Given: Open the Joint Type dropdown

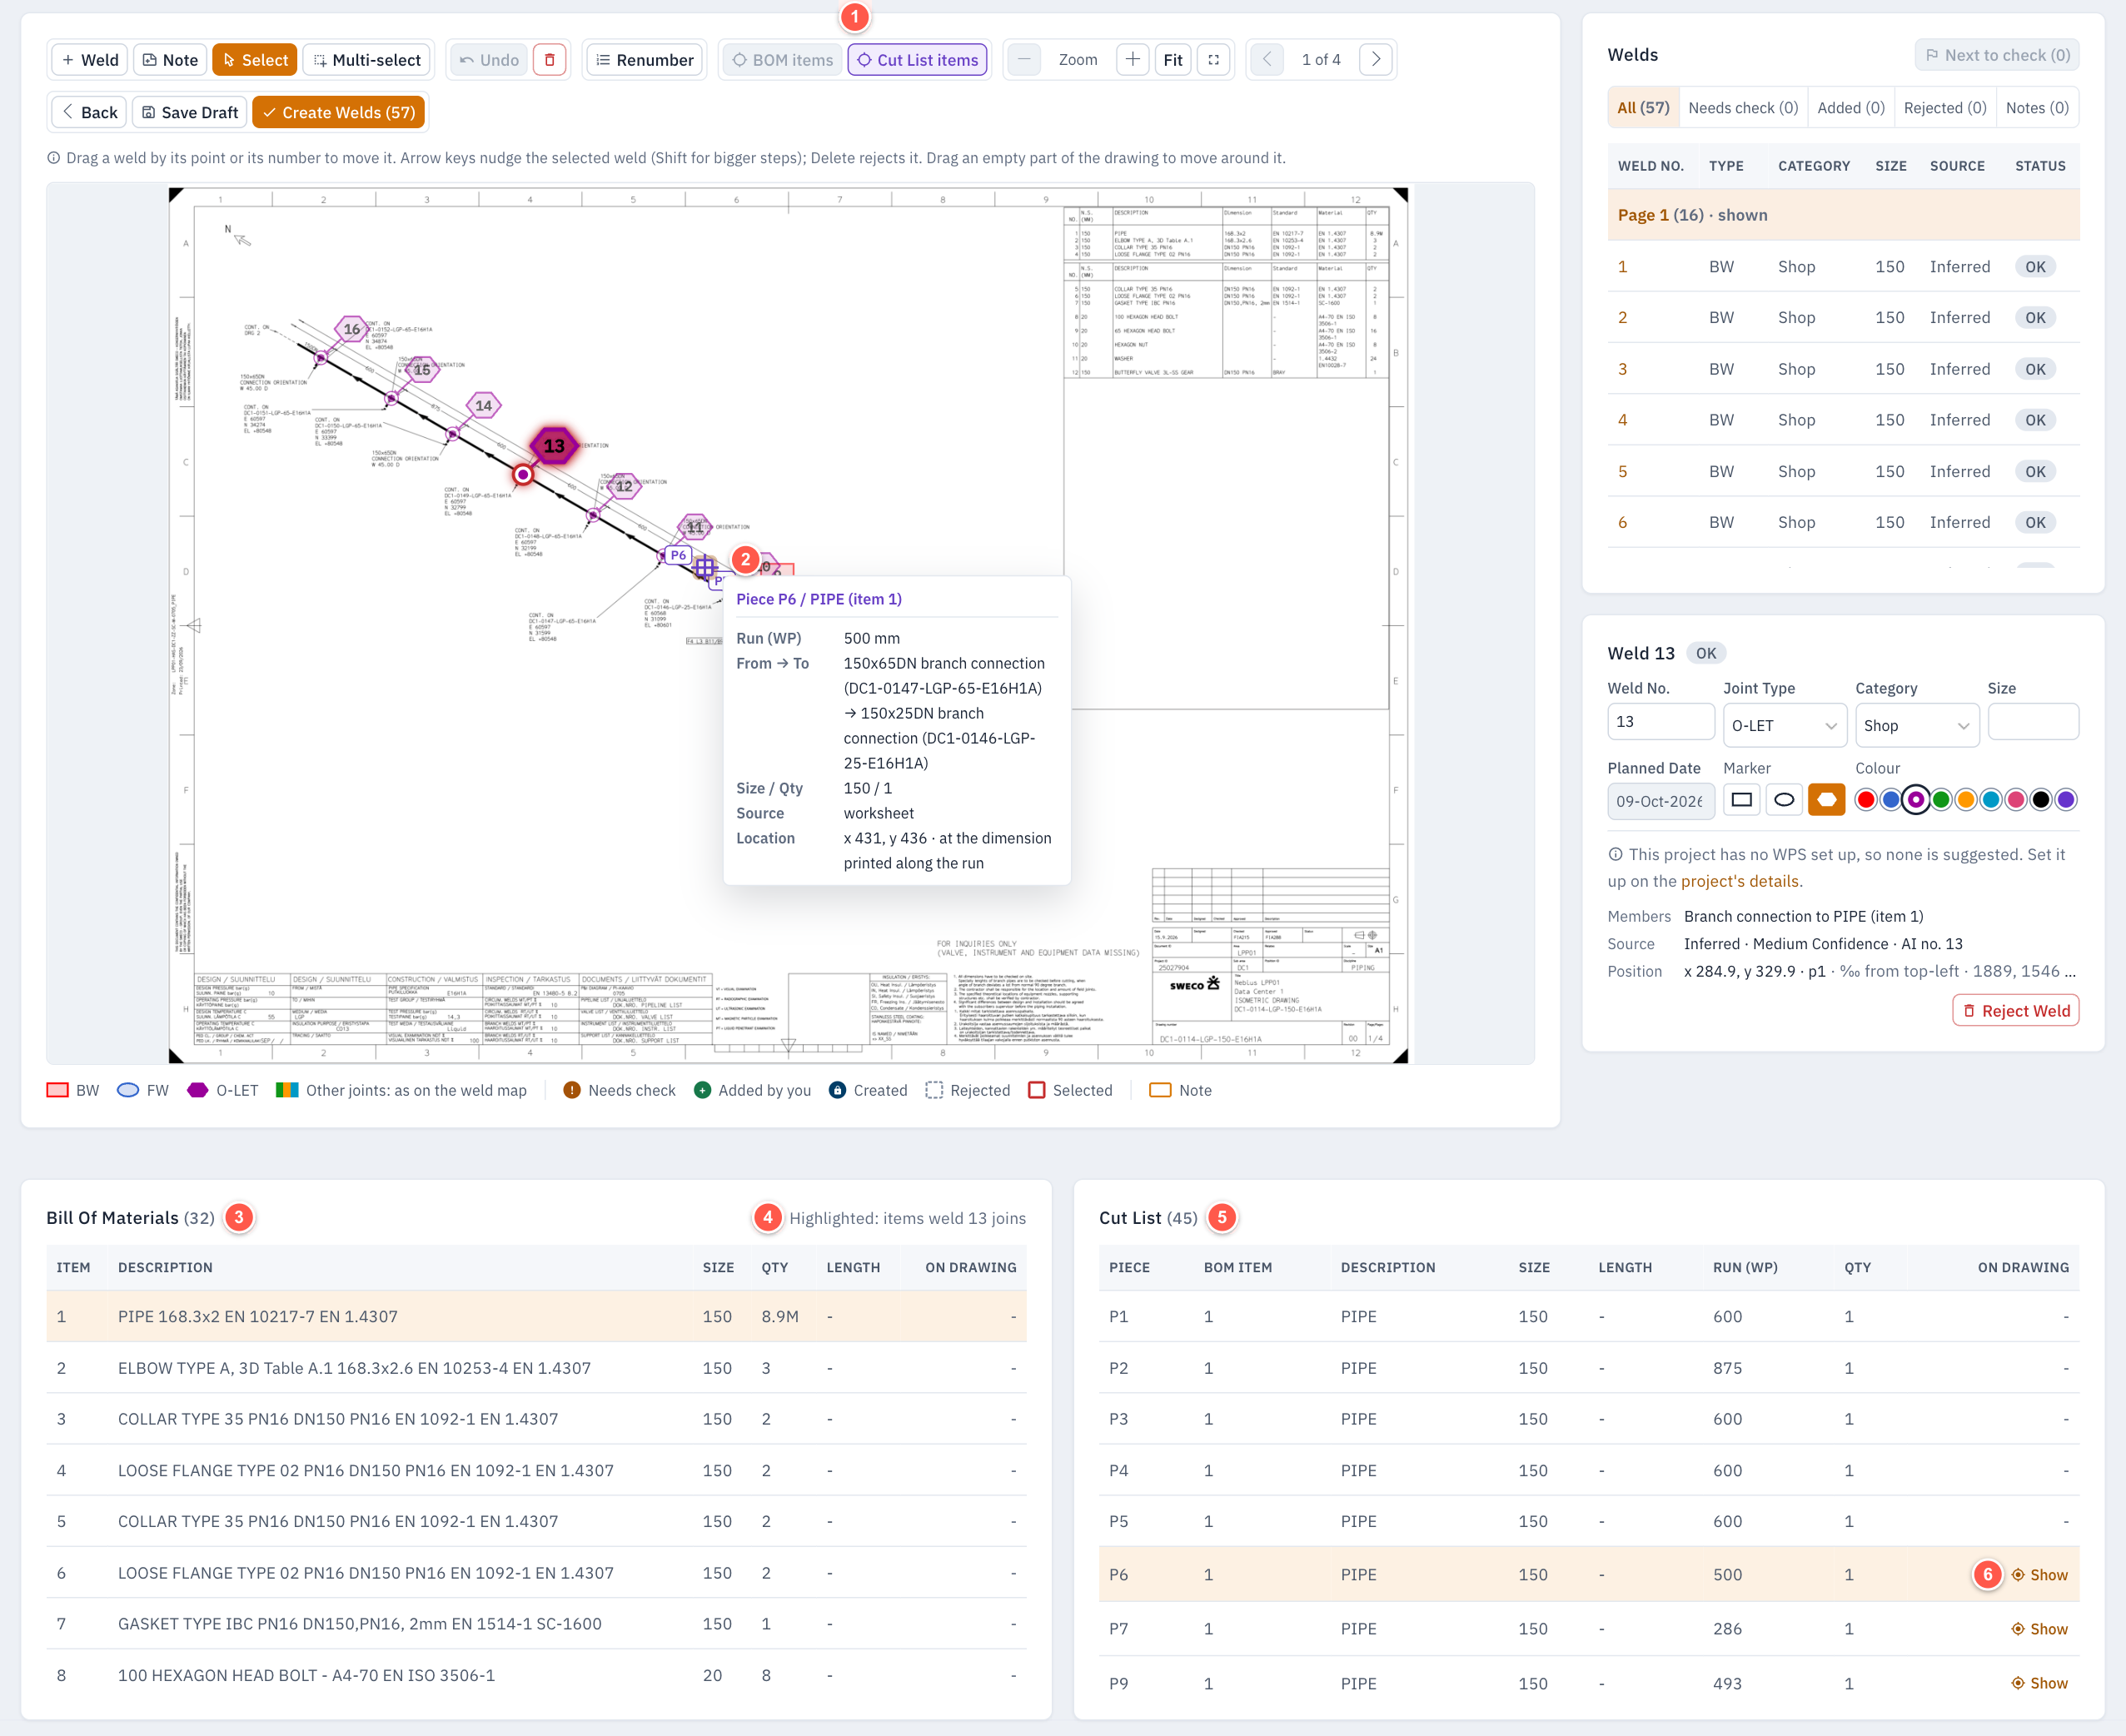Looking at the screenshot, I should click(x=1785, y=725).
